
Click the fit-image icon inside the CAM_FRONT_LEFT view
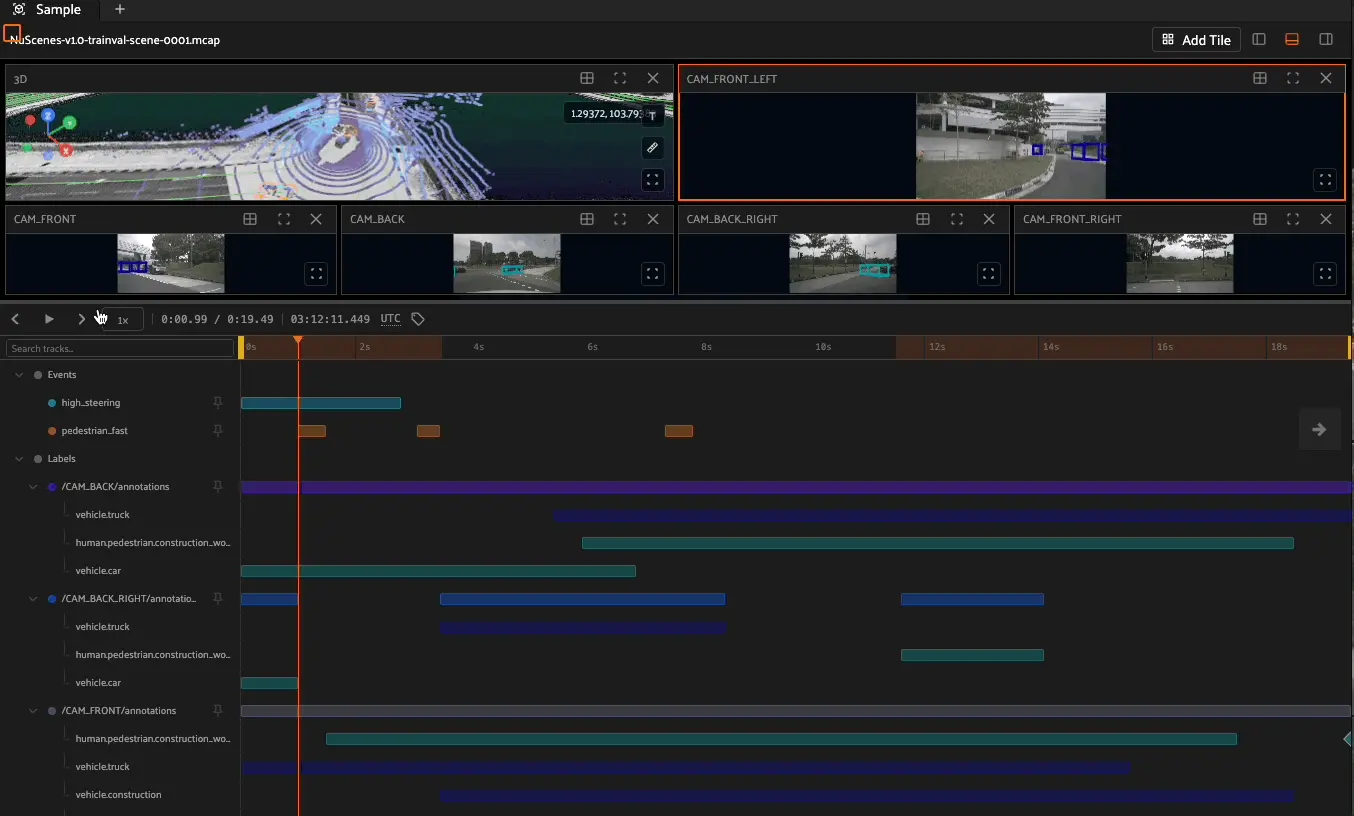click(x=1325, y=180)
